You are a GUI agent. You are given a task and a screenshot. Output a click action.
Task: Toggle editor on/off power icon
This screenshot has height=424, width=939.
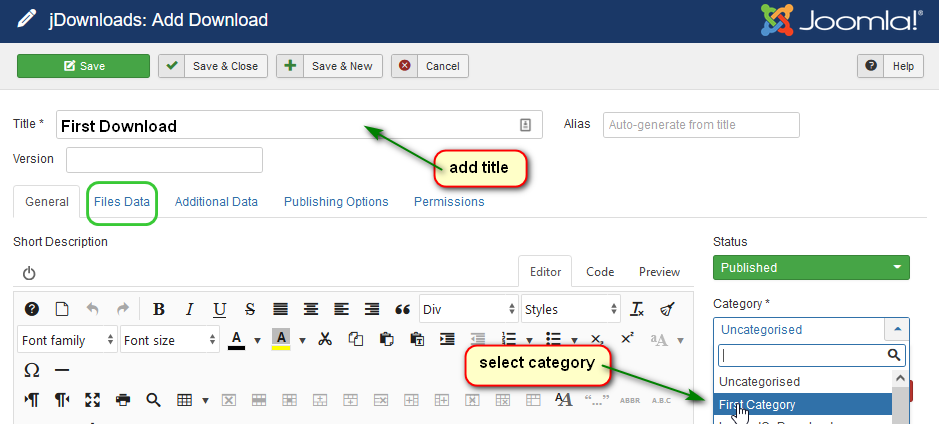pos(29,274)
